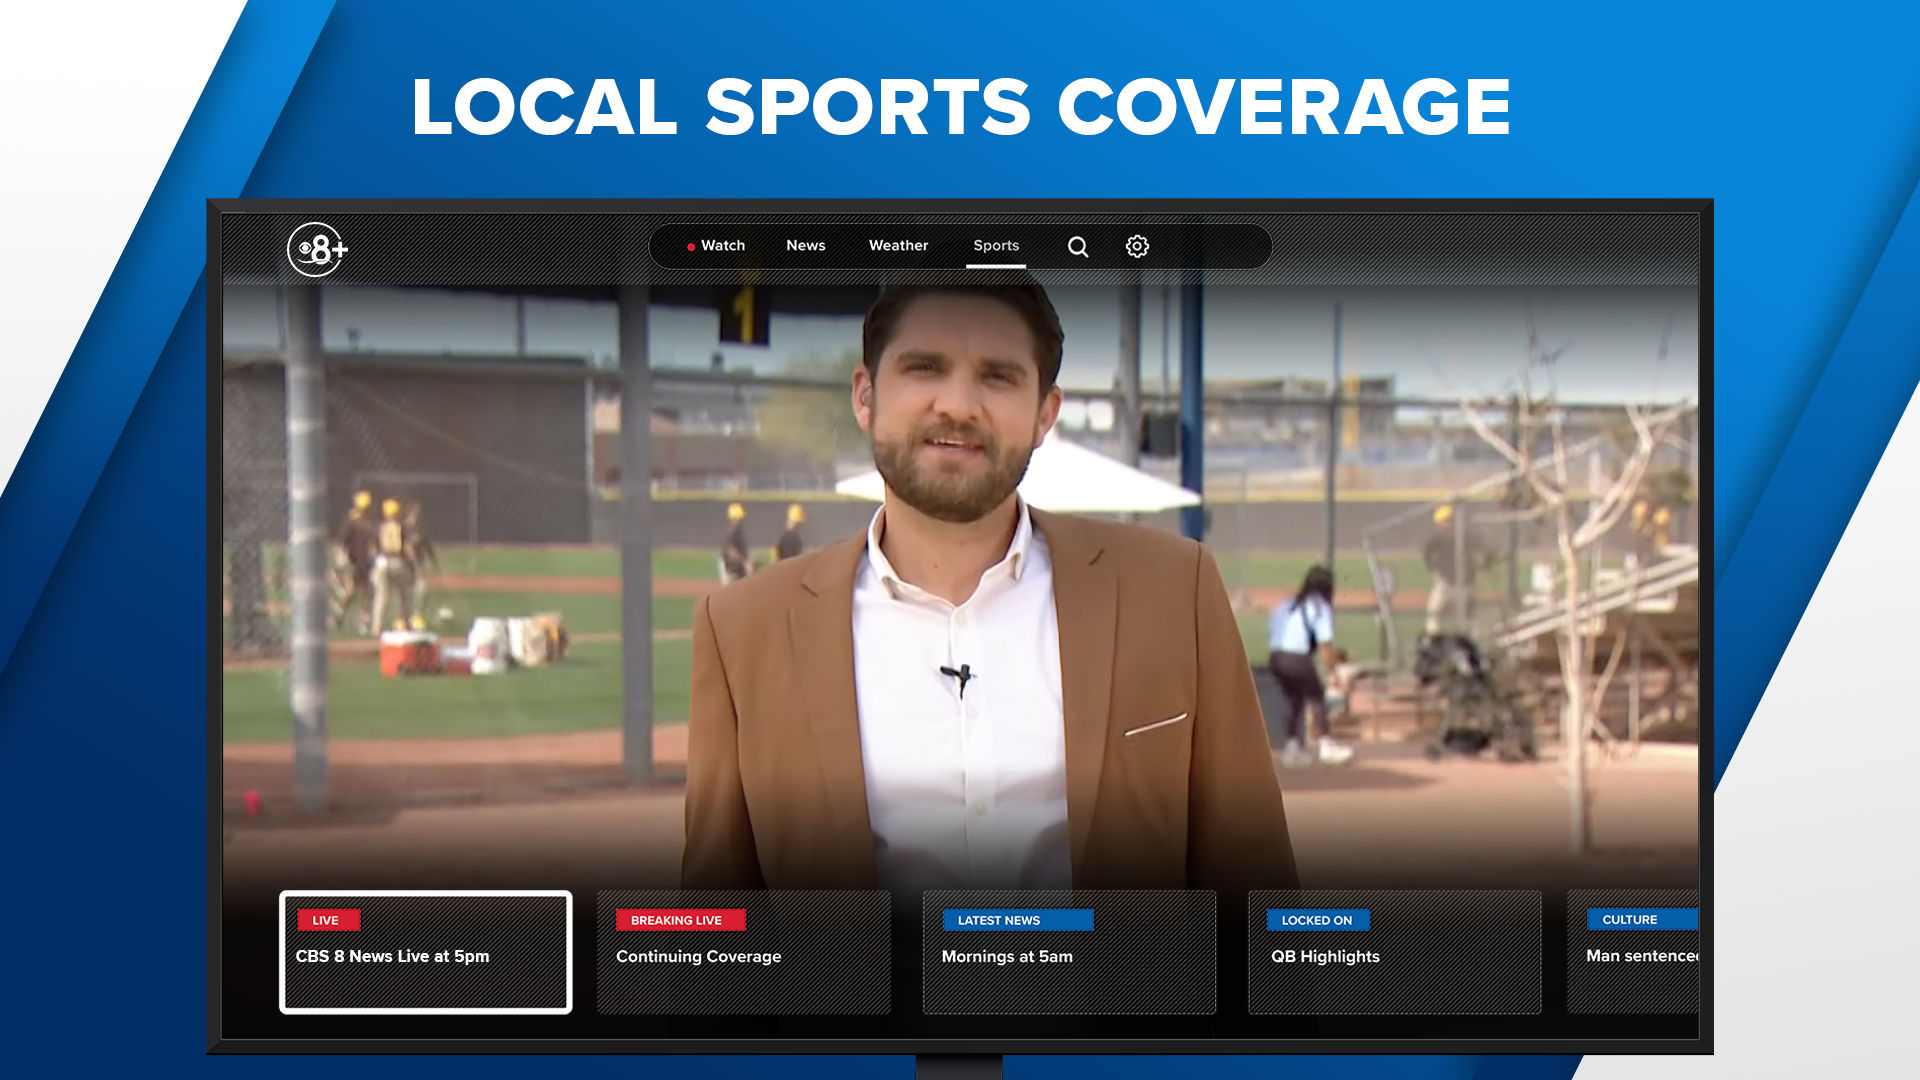The height and width of the screenshot is (1080, 1920).
Task: Open the settings gear icon
Action: (x=1137, y=246)
